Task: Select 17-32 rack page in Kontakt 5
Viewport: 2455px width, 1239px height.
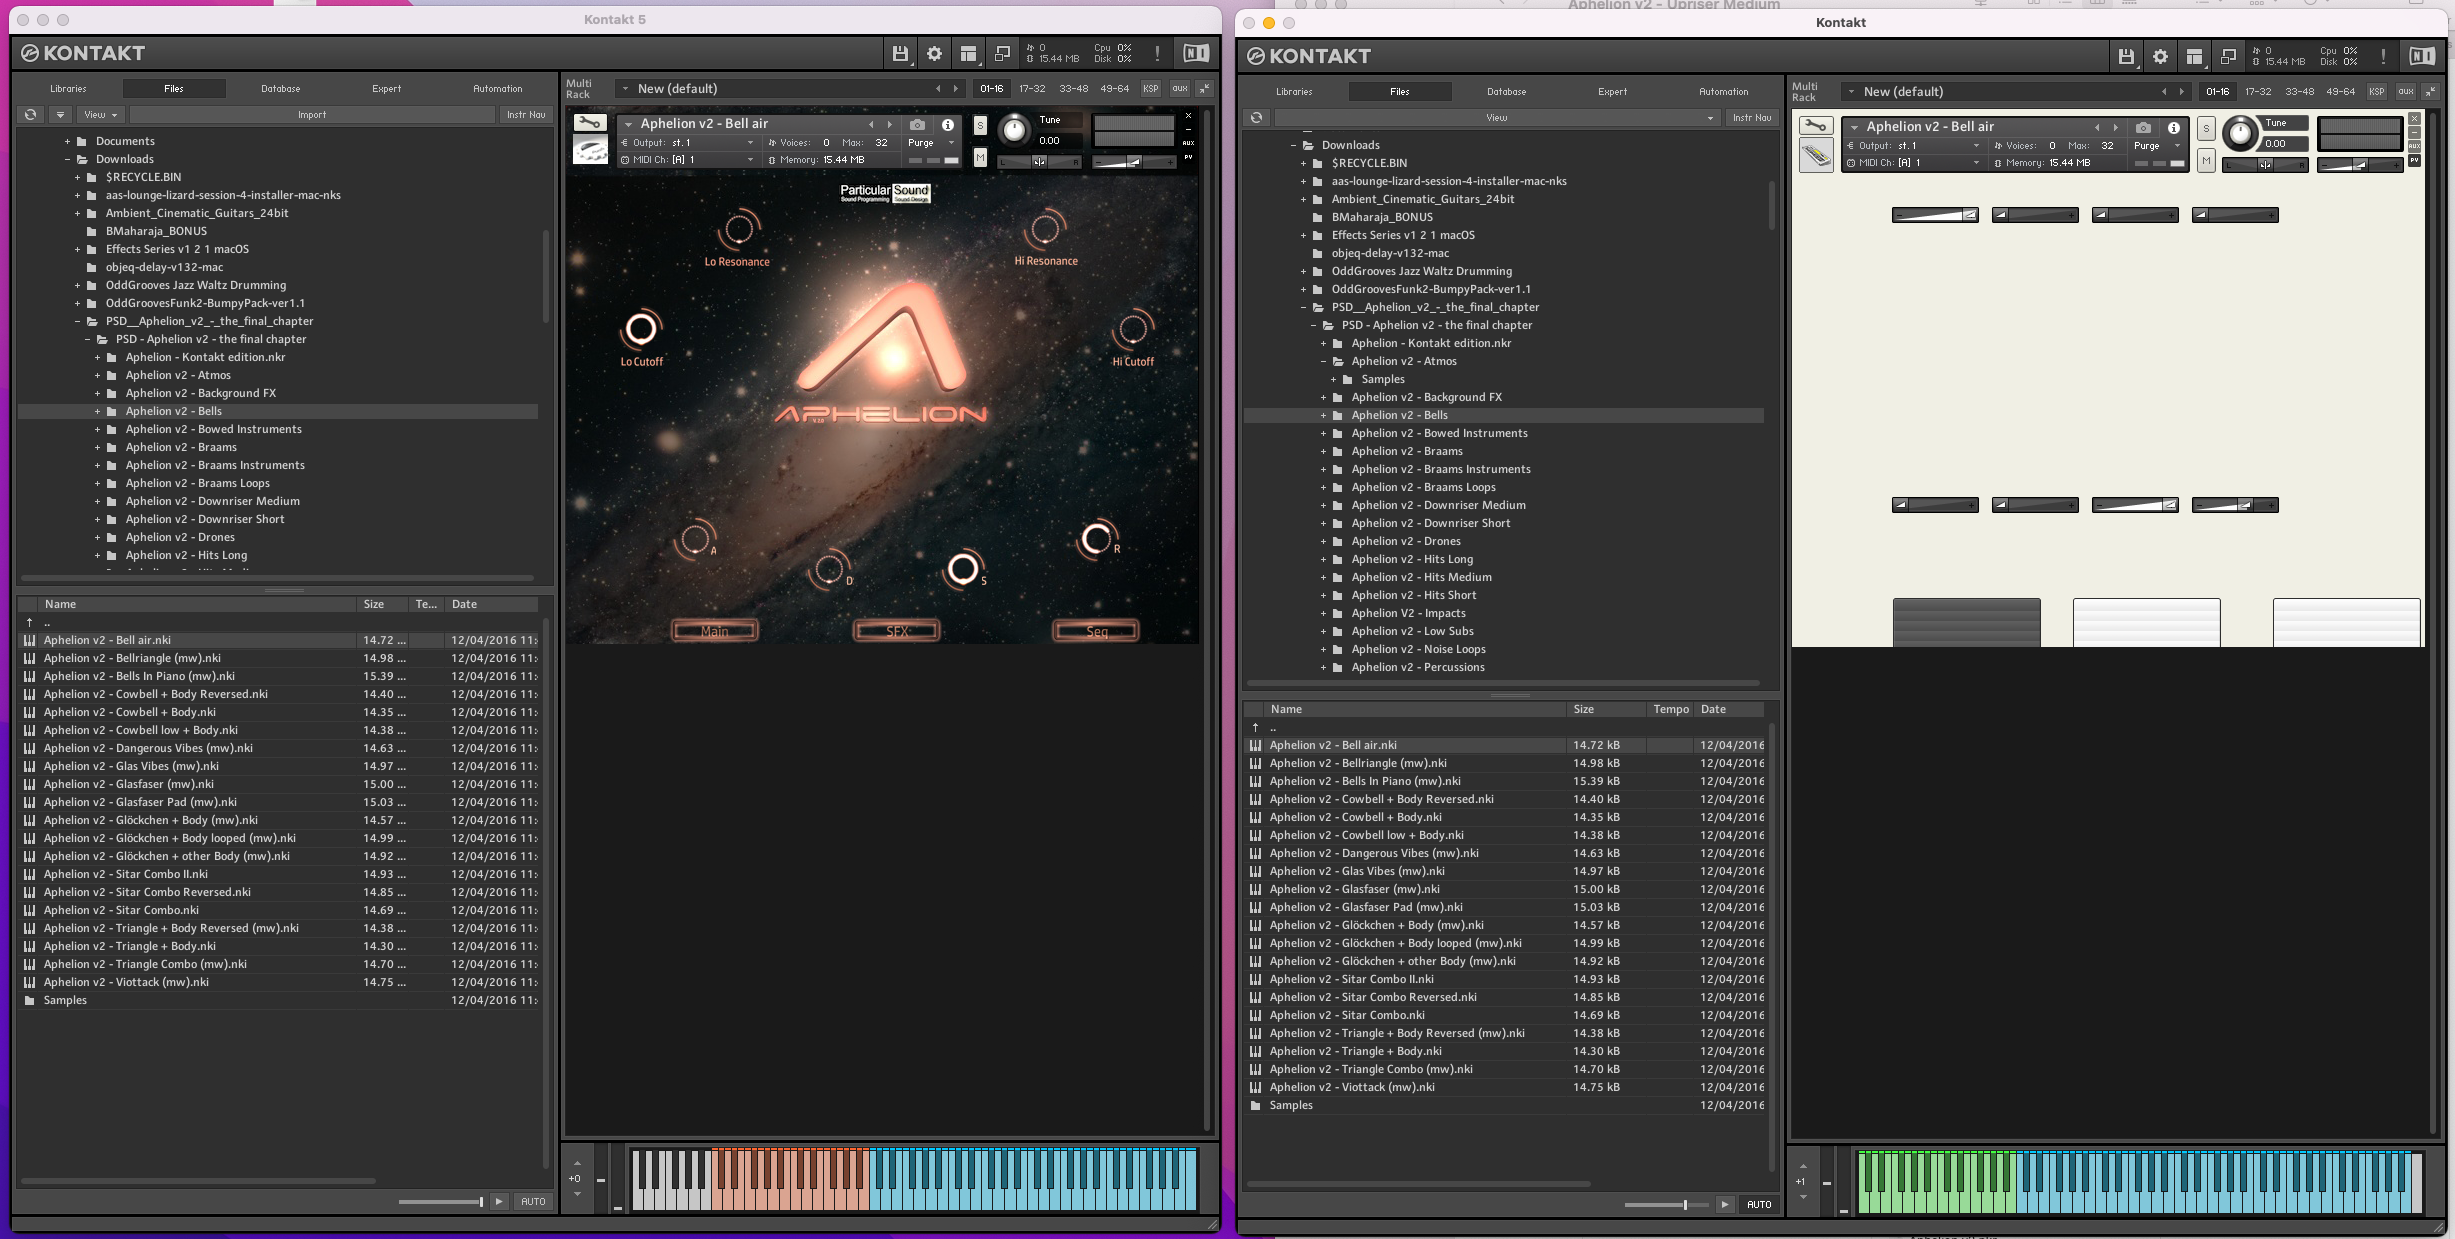Action: tap(1032, 88)
